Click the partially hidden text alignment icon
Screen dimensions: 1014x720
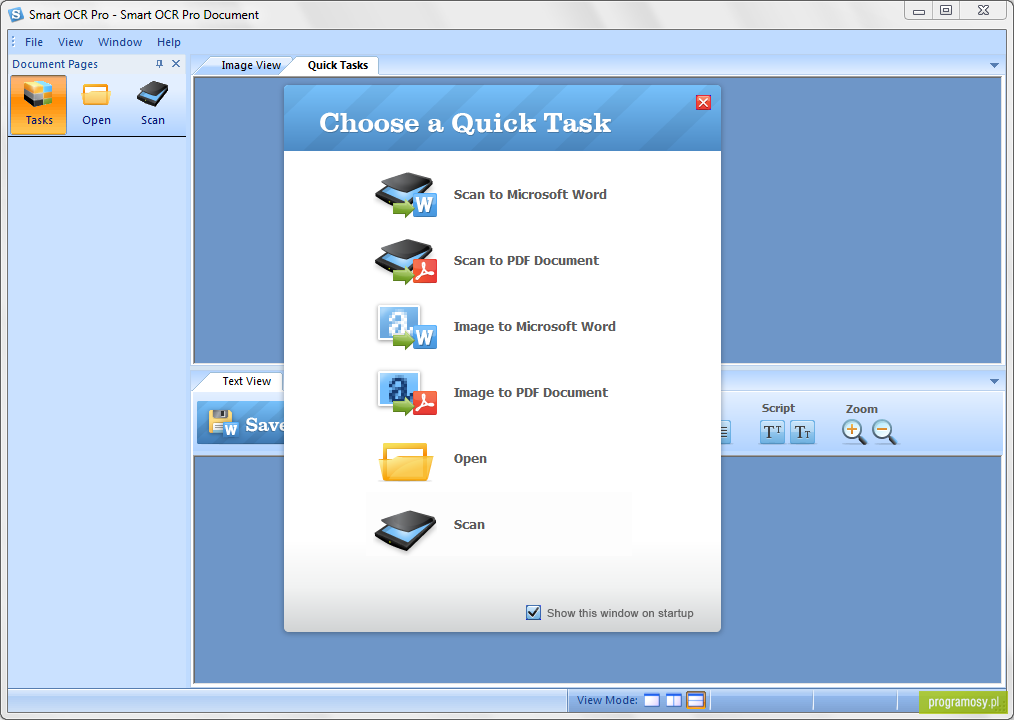[x=726, y=432]
